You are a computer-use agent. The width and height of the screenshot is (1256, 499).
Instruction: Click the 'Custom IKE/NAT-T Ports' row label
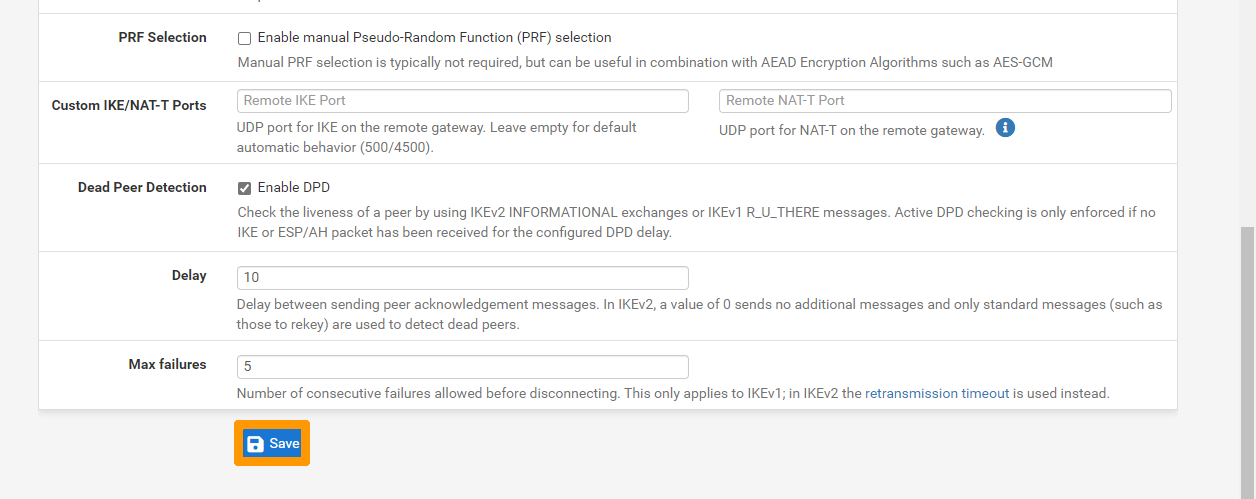(129, 105)
